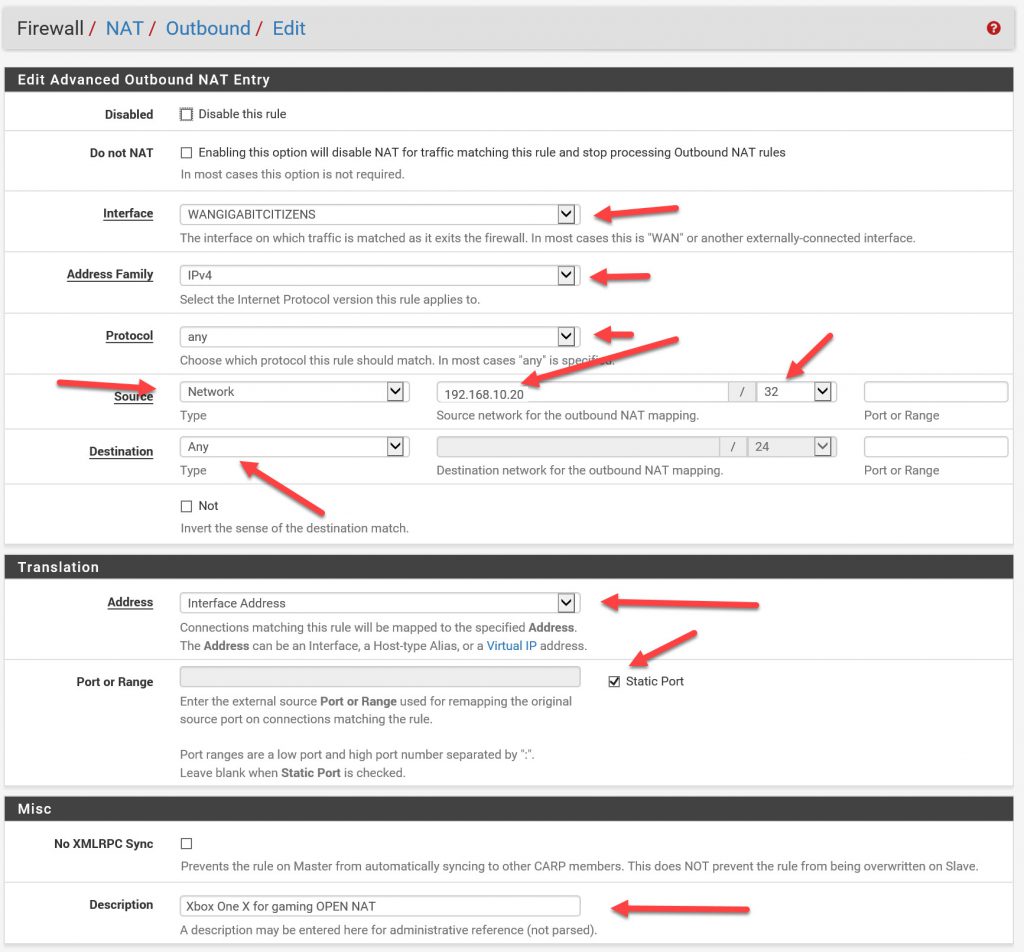Go to Outbound in the breadcrumb
This screenshot has width=1024, height=952.
pos(208,28)
